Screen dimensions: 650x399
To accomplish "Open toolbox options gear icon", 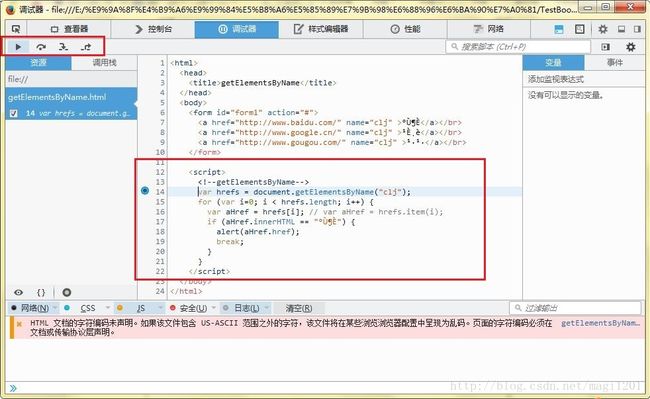I will tap(603, 29).
